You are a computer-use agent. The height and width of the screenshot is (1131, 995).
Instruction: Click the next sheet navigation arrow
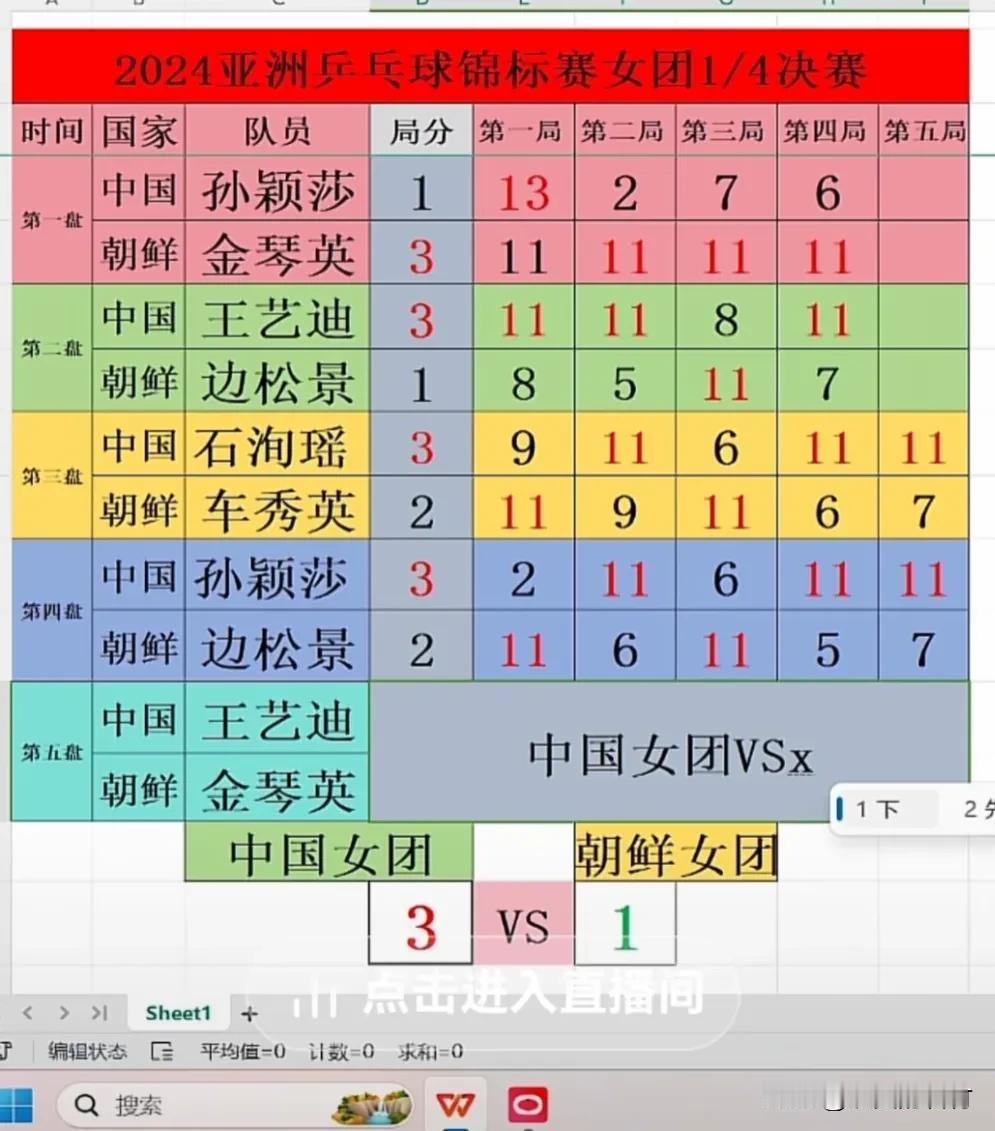click(63, 1013)
